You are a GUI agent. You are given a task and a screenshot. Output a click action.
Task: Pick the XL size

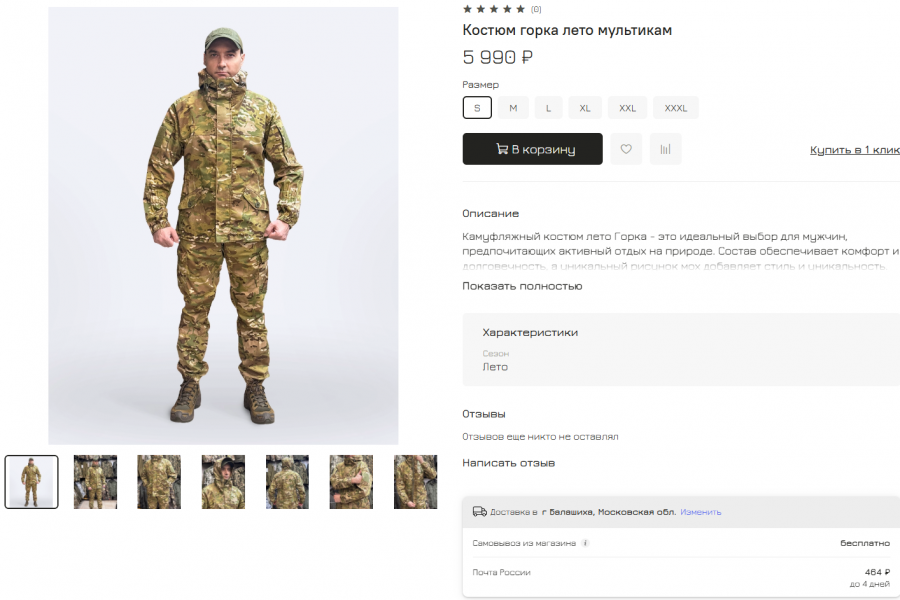[585, 108]
